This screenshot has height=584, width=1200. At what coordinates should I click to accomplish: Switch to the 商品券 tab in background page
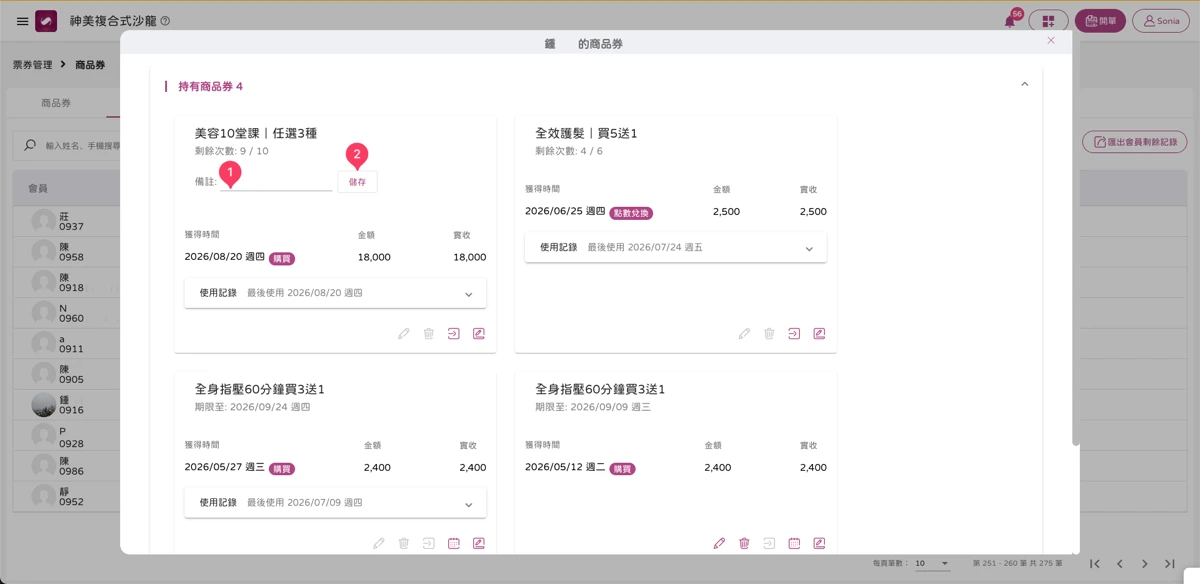[56, 103]
